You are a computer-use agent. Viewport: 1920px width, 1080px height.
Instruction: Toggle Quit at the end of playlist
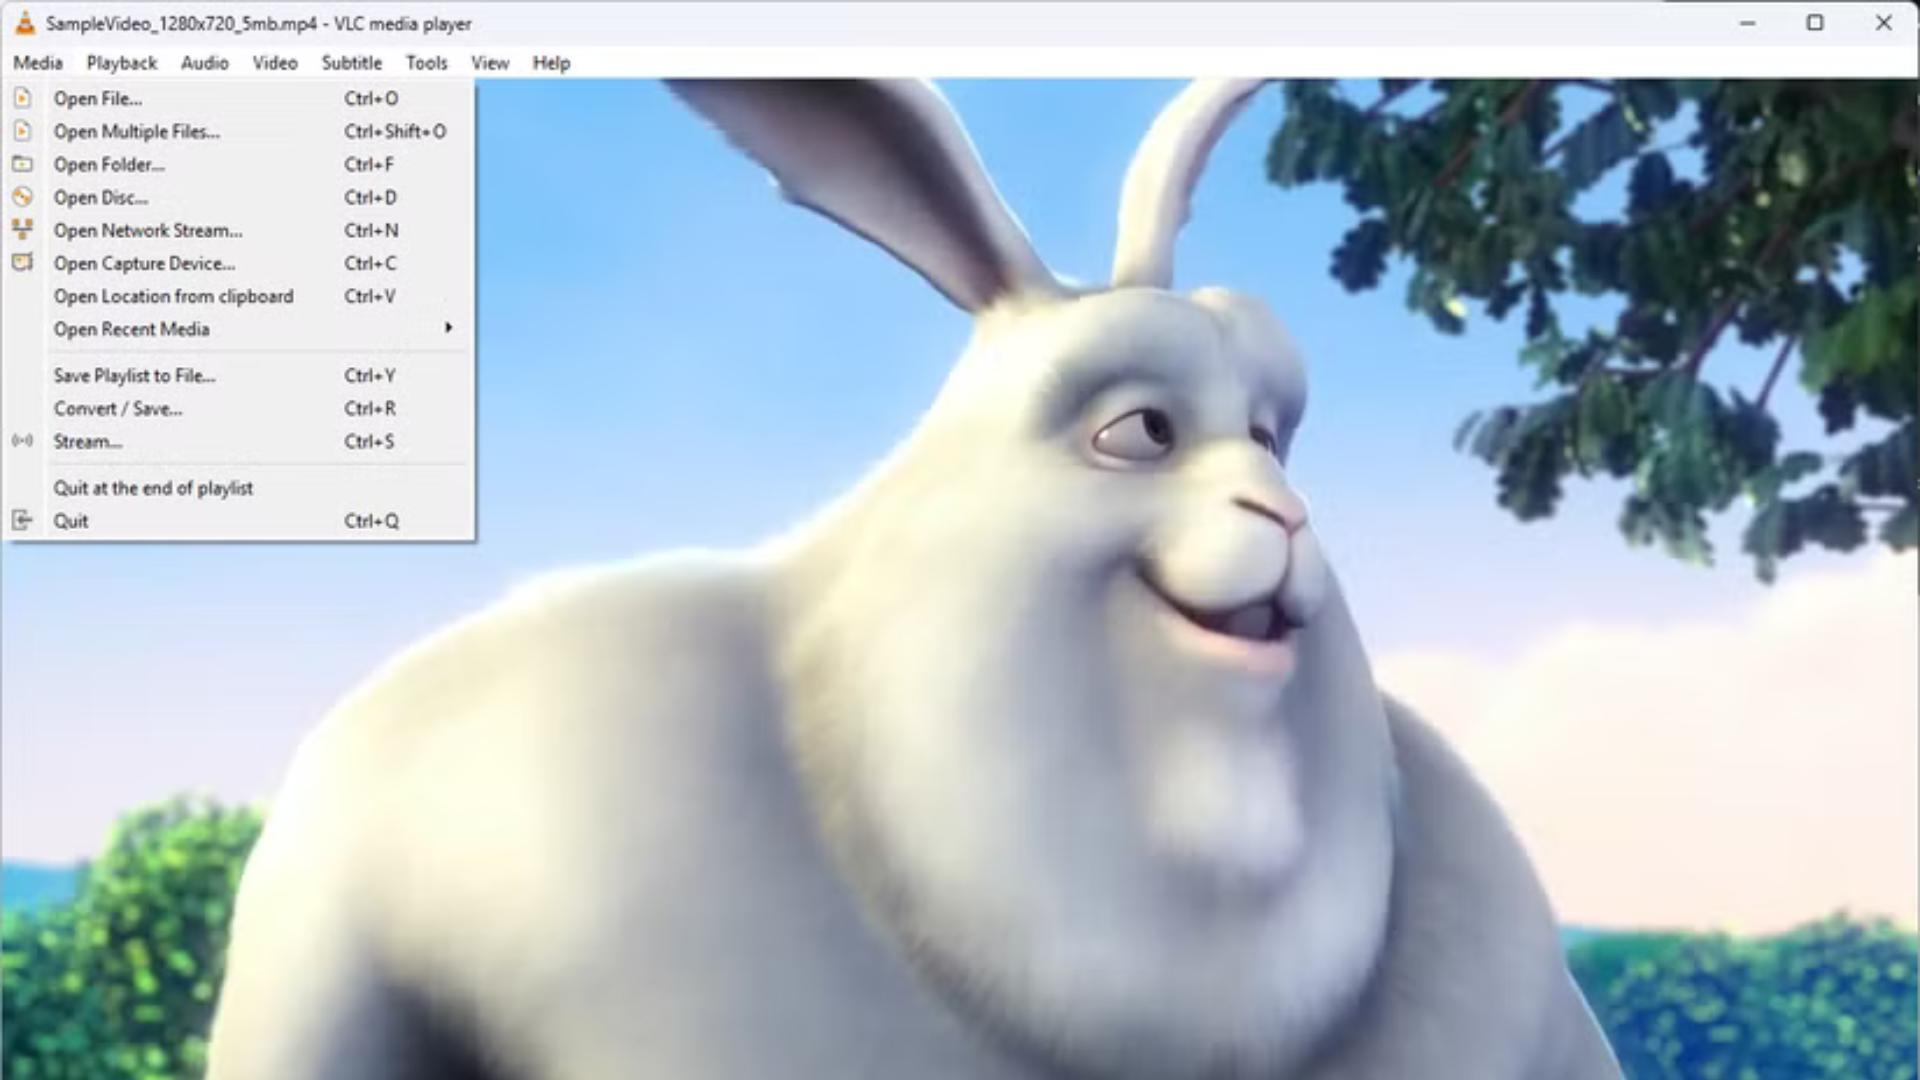point(153,488)
